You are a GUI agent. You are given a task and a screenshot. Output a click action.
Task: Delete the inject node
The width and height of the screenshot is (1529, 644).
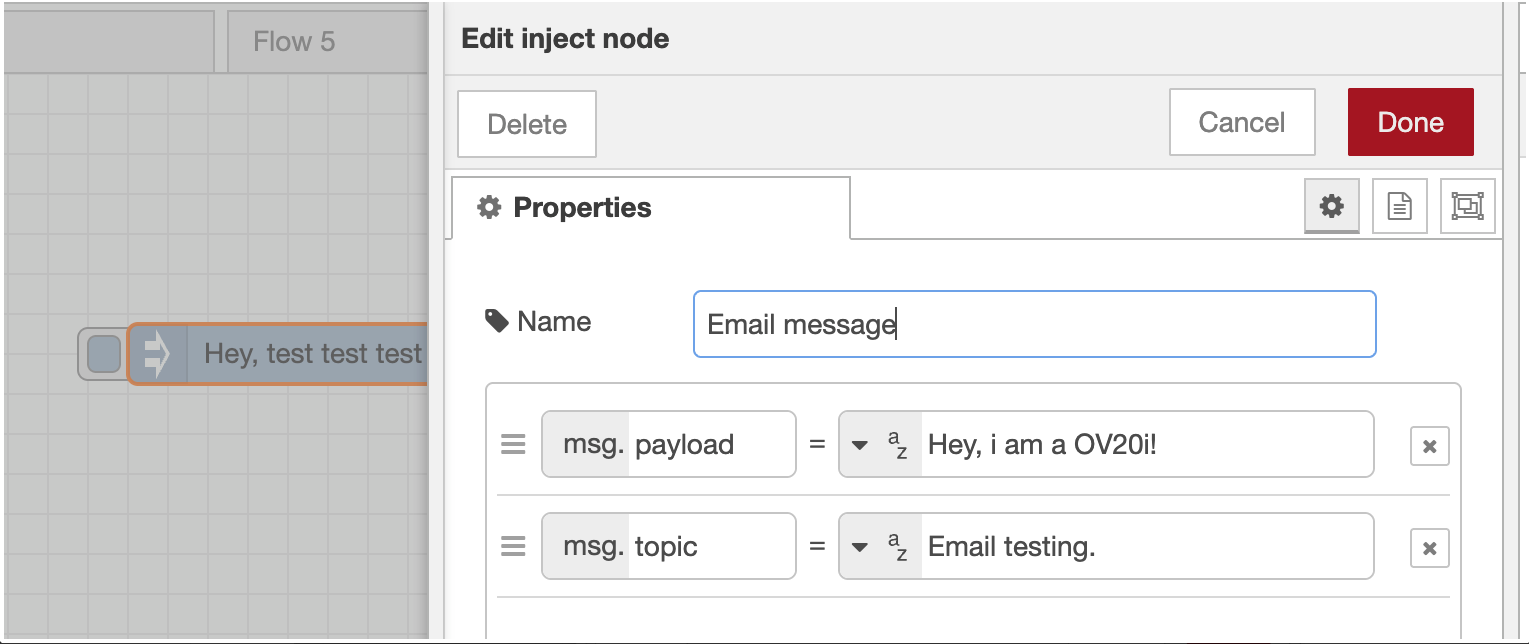point(527,124)
